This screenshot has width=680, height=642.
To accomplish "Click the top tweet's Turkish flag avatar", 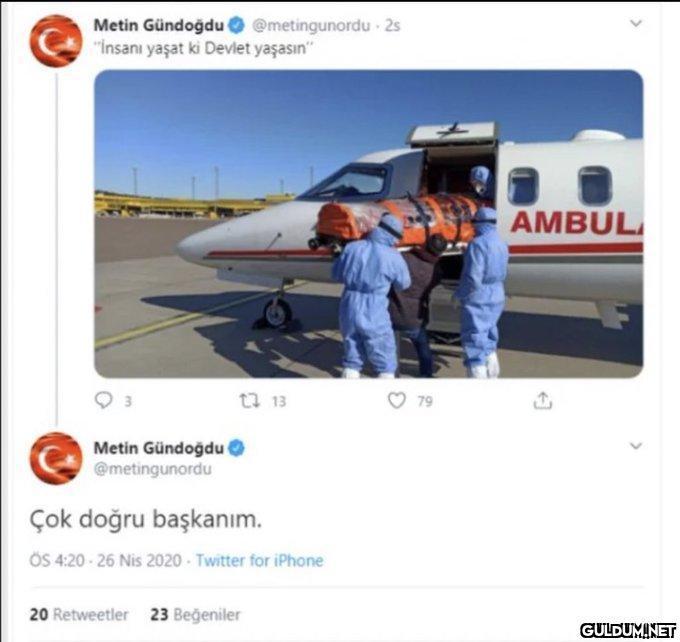I will click(x=56, y=41).
